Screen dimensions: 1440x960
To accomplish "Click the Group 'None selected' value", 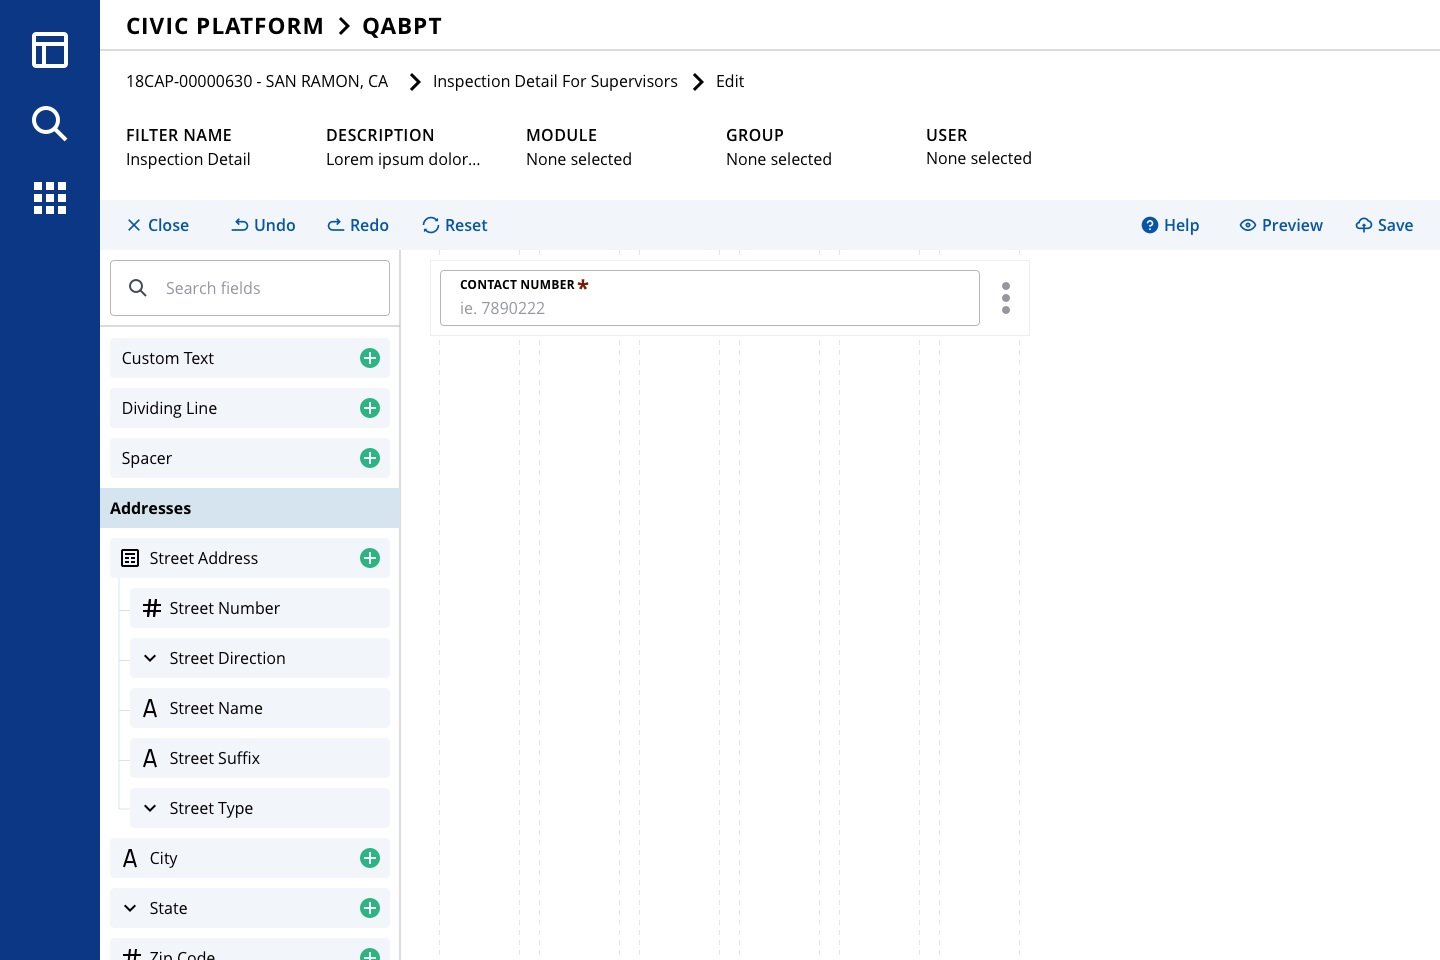I will (x=779, y=159).
